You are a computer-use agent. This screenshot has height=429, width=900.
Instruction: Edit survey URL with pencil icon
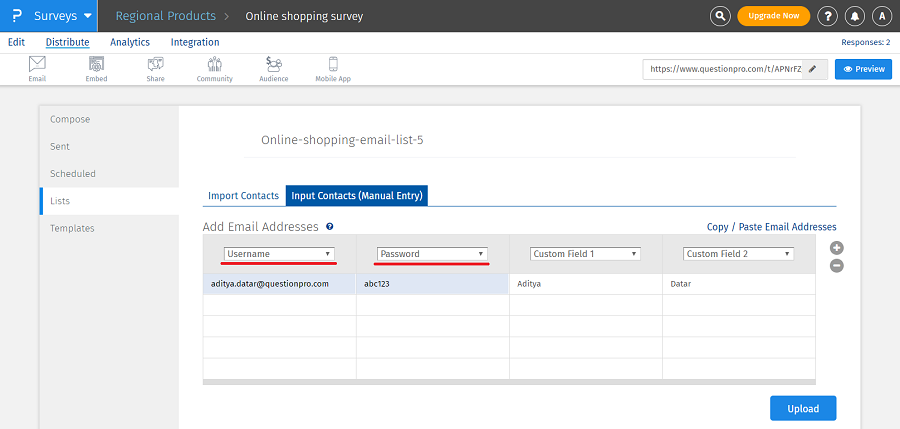pyautogui.click(x=813, y=69)
